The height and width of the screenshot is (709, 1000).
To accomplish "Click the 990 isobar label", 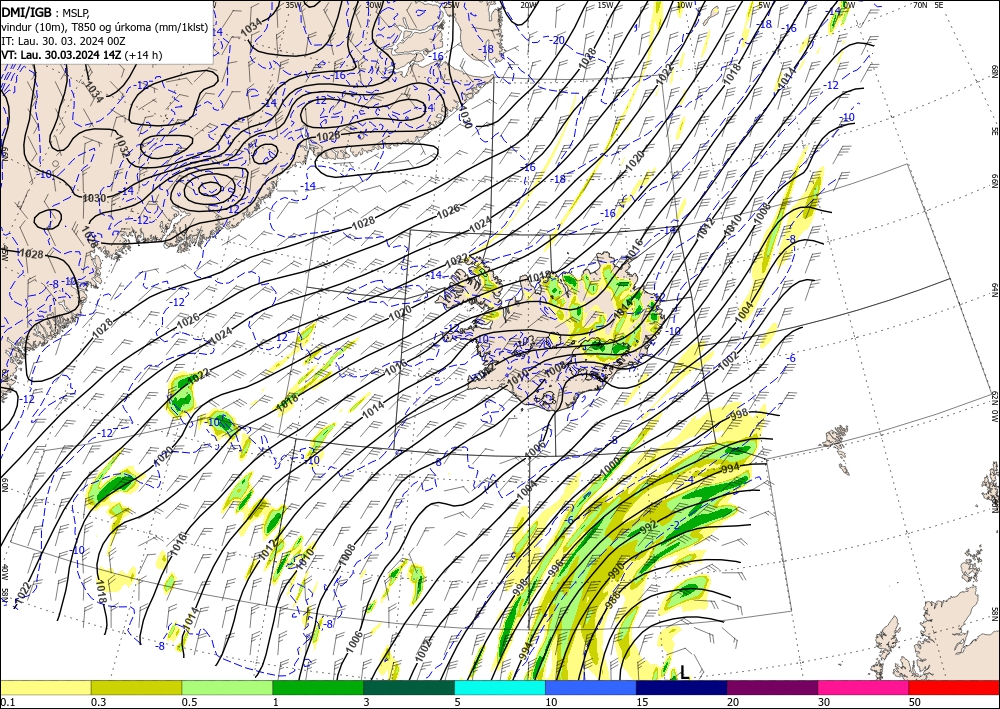I will tap(616, 569).
